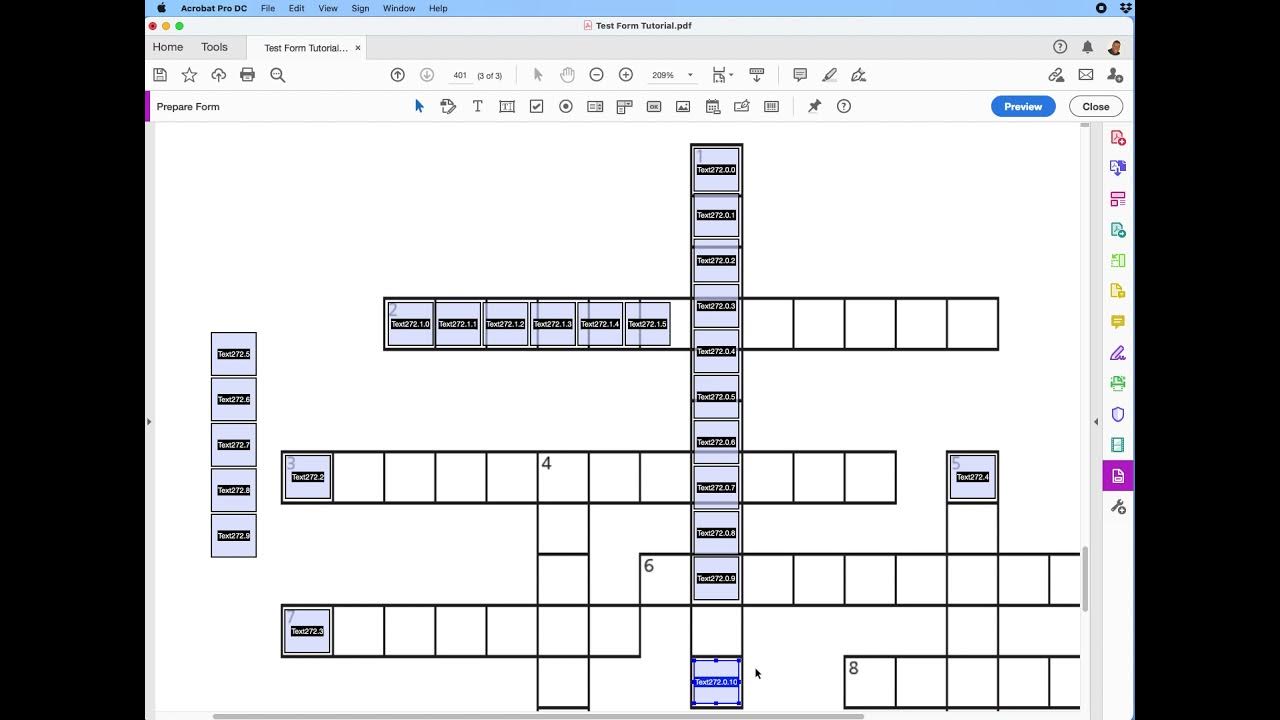Select the form object arrow tool
This screenshot has height=720, width=1280.
pyautogui.click(x=419, y=106)
